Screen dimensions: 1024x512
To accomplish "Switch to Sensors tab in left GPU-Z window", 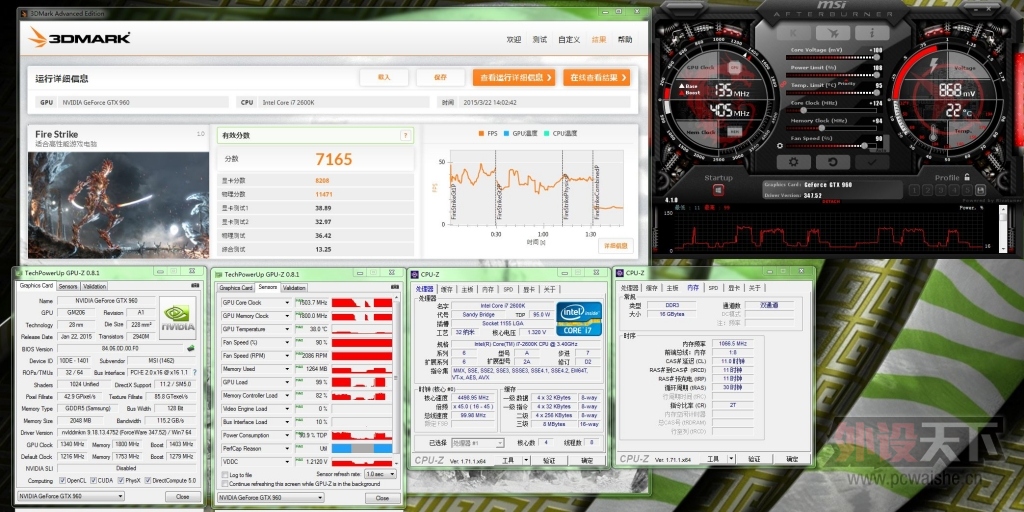I will point(69,286).
